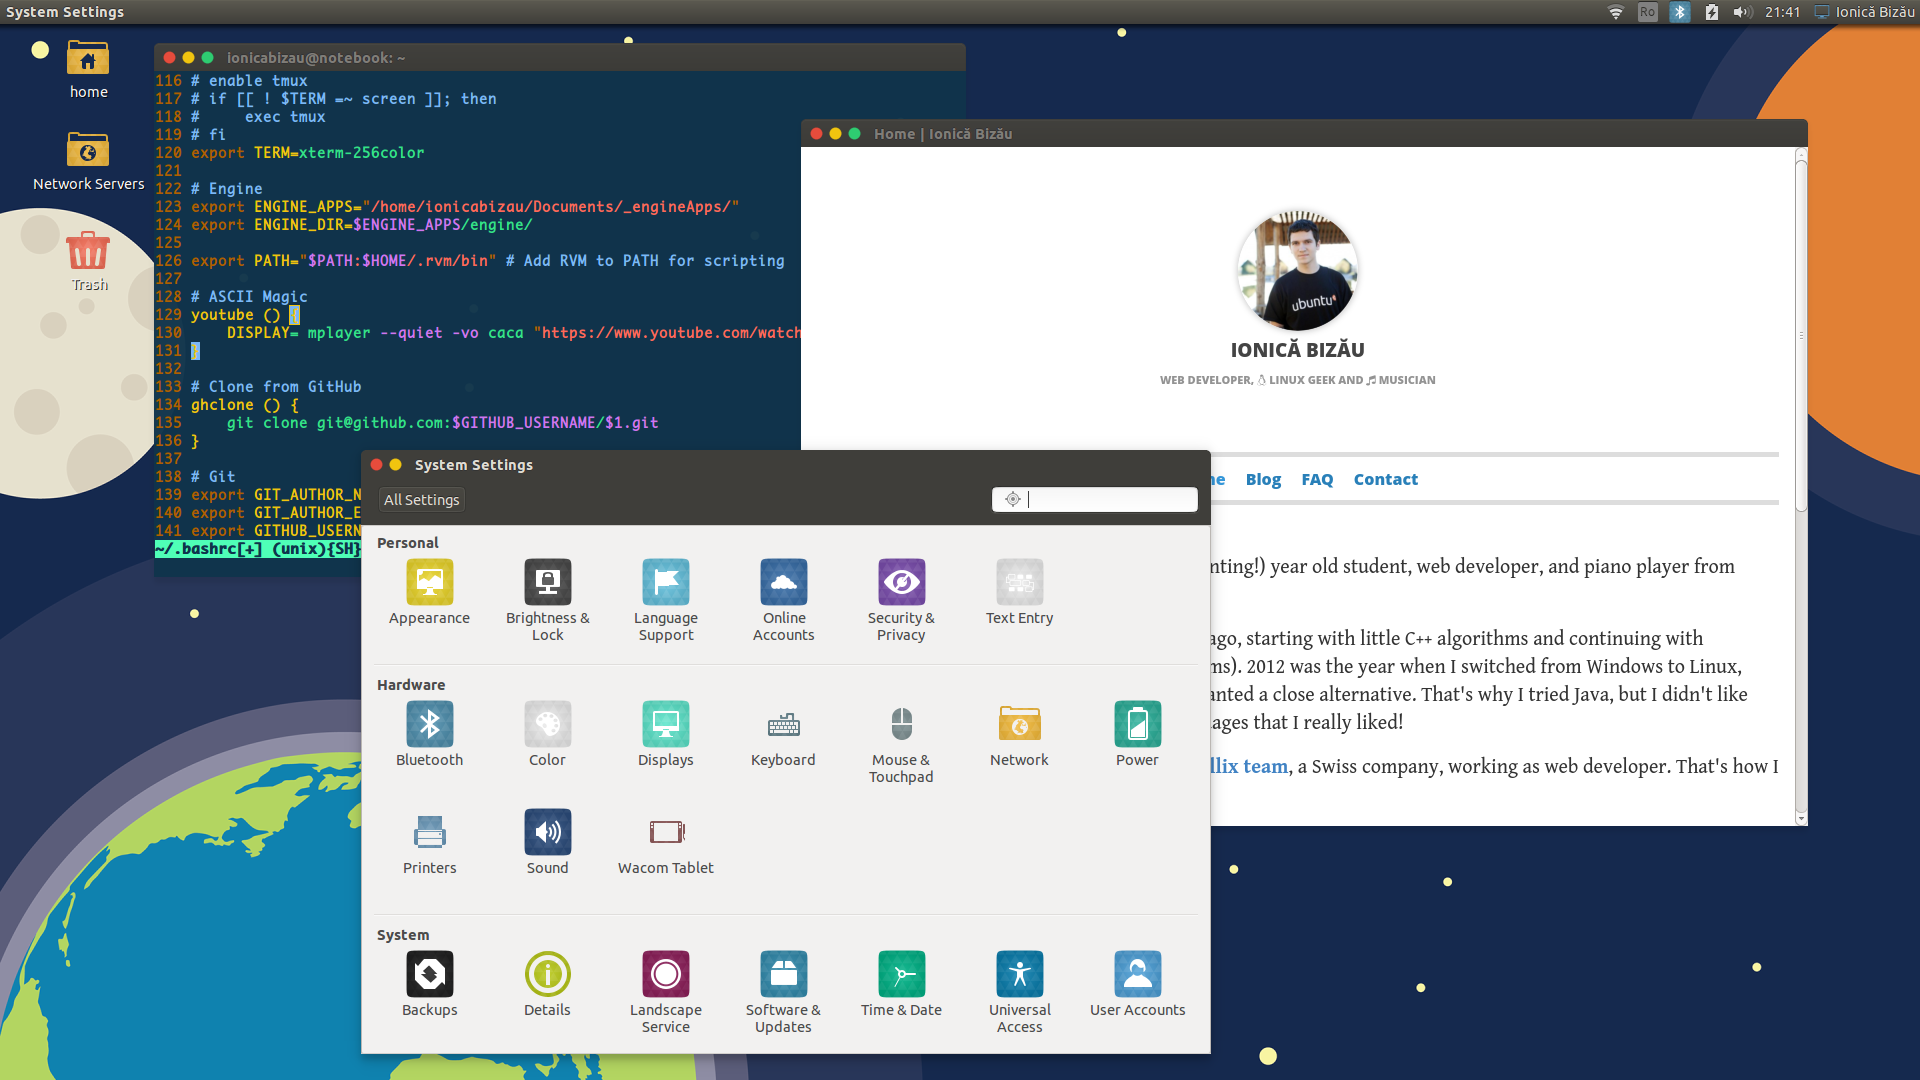This screenshot has height=1080, width=1920.
Task: Open User Accounts settings
Action: click(x=1137, y=975)
